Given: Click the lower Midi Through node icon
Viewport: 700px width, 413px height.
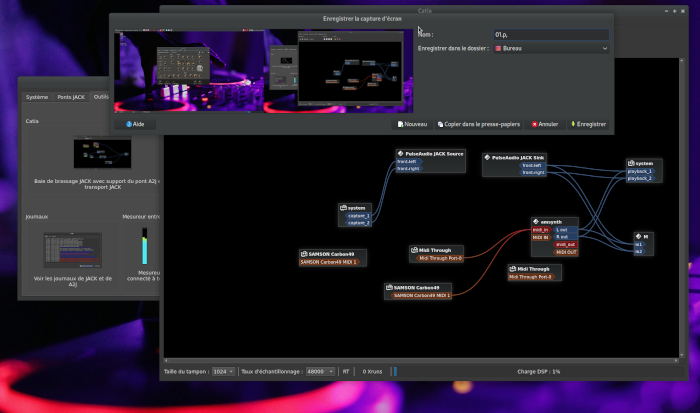Looking at the screenshot, I should coord(513,269).
